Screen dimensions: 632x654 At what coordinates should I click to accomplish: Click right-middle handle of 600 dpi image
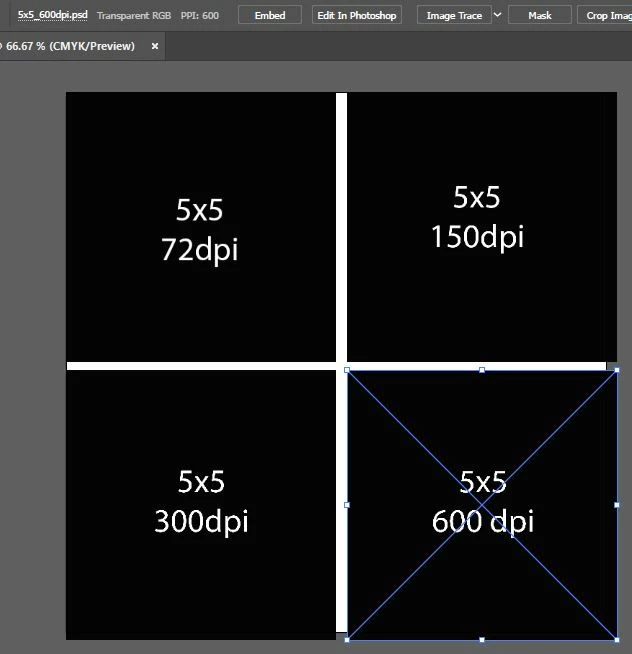617,505
